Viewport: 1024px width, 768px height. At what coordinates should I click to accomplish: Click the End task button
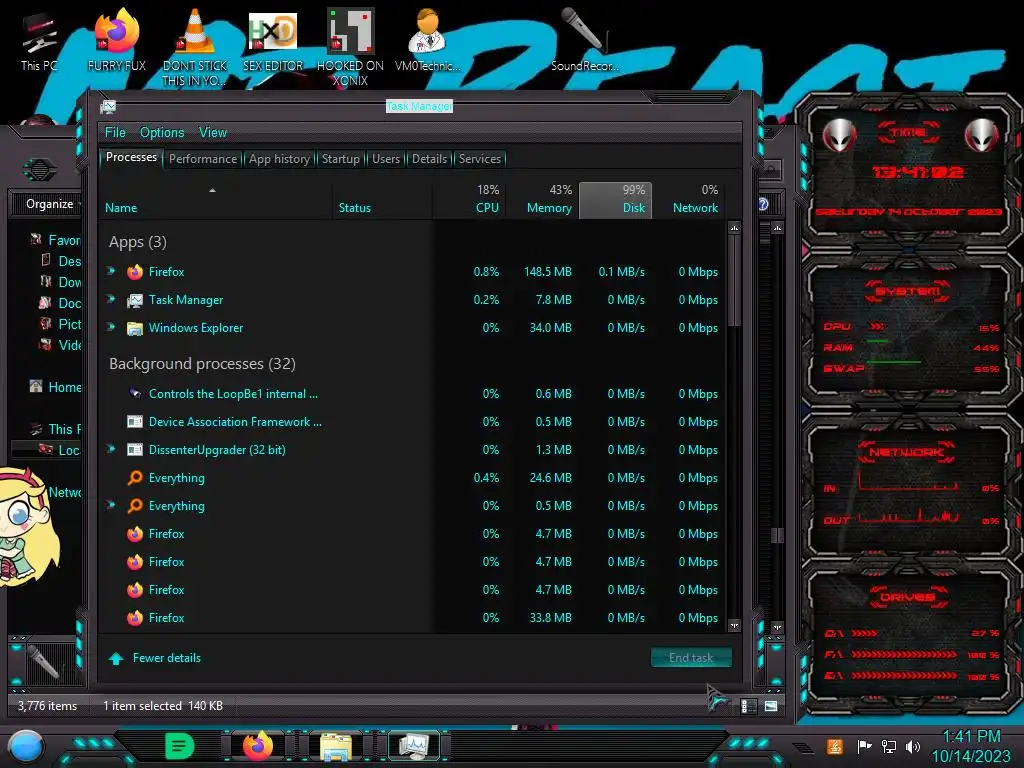coord(691,658)
